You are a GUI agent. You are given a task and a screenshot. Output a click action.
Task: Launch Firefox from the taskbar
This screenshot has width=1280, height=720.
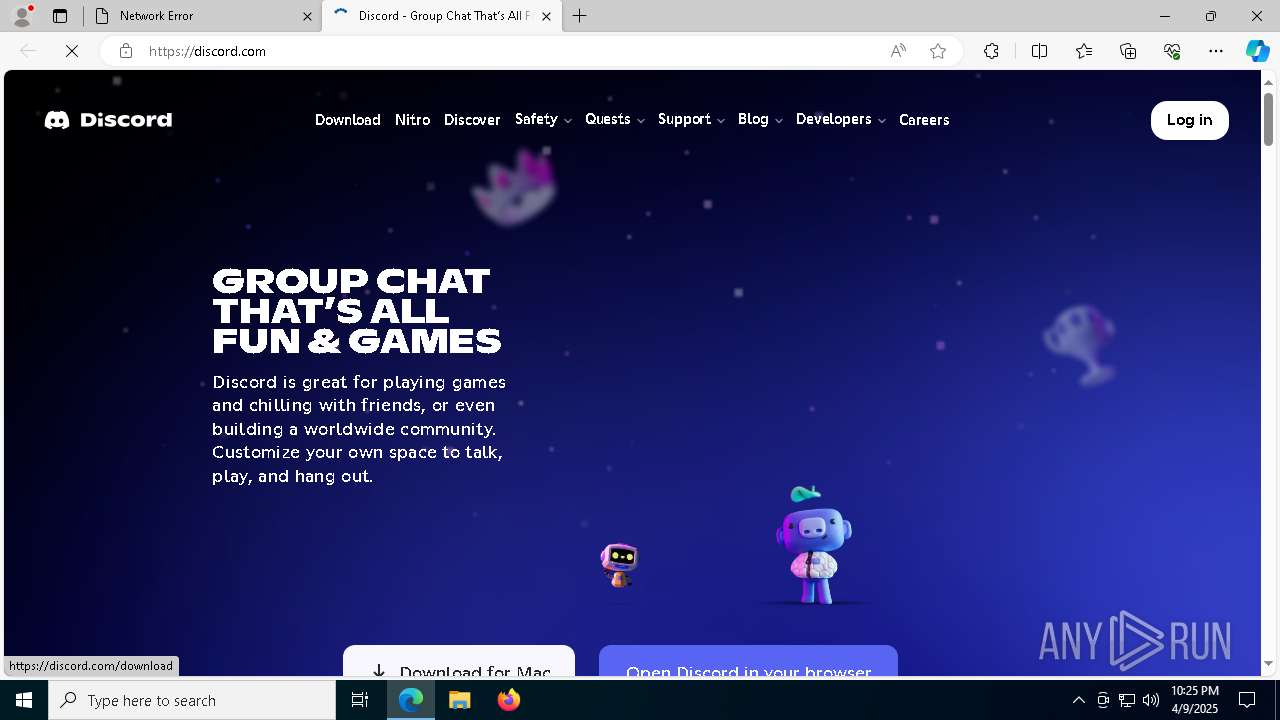coord(509,700)
